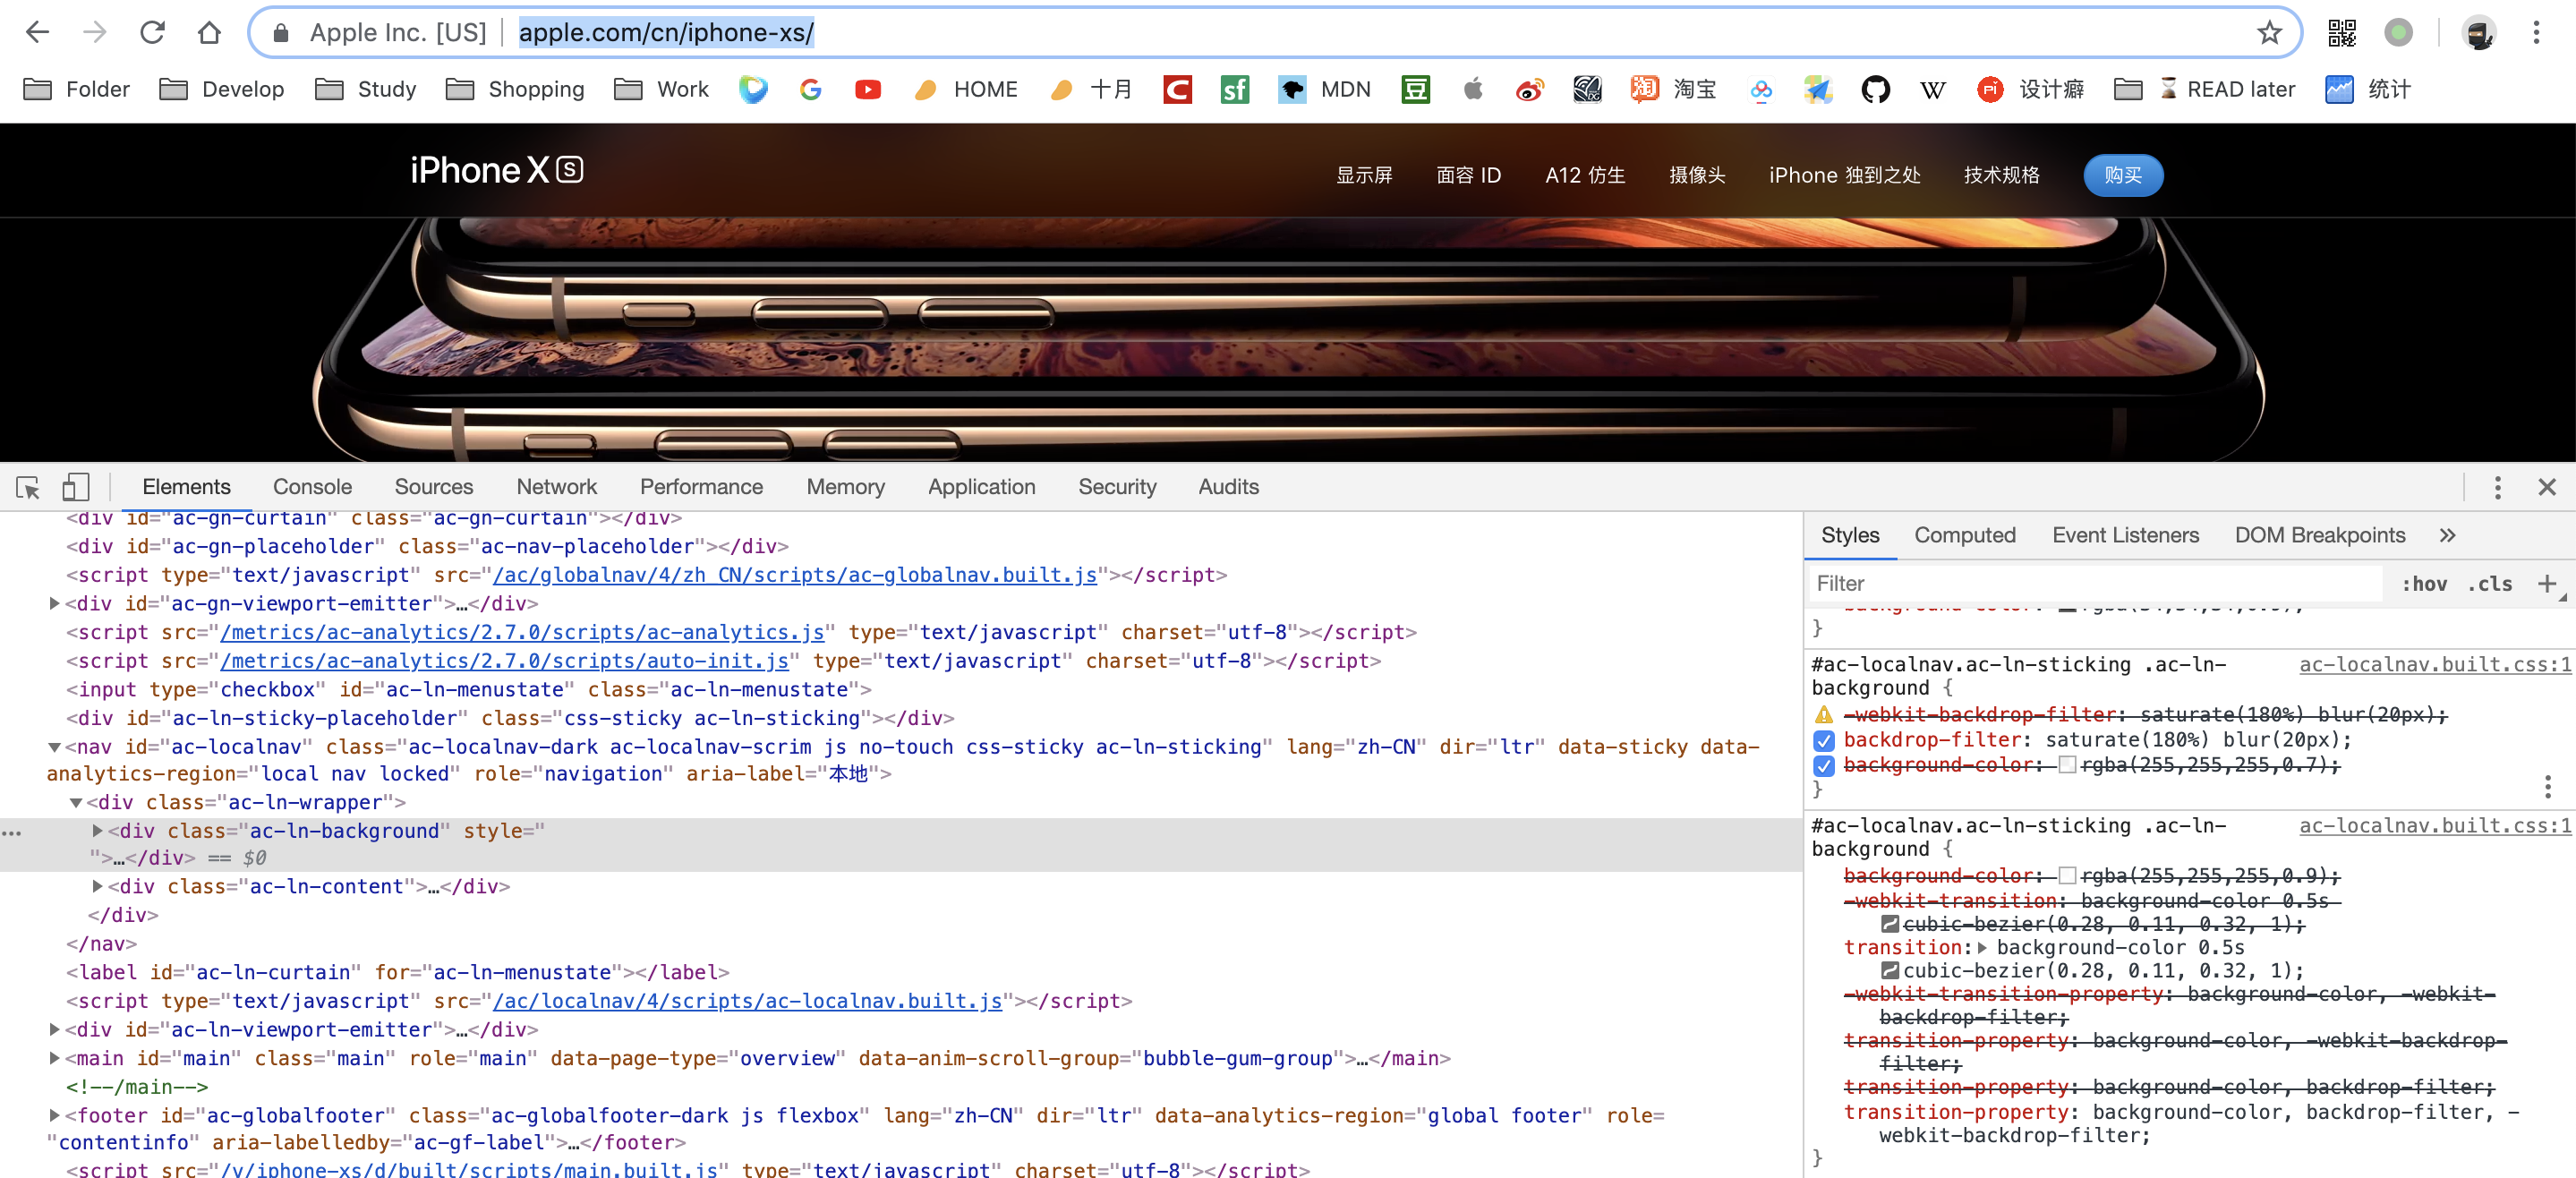2576x1178 pixels.
Task: Click the device toolbar toggle icon
Action: pos(73,486)
